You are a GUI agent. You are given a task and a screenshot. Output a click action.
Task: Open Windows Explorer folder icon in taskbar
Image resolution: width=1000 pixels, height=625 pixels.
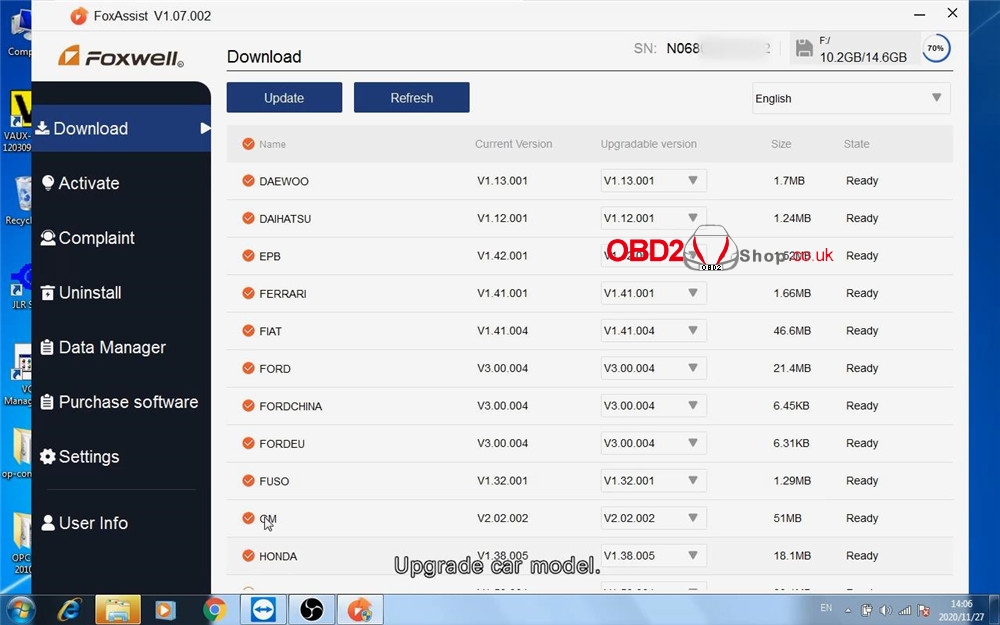click(x=117, y=608)
